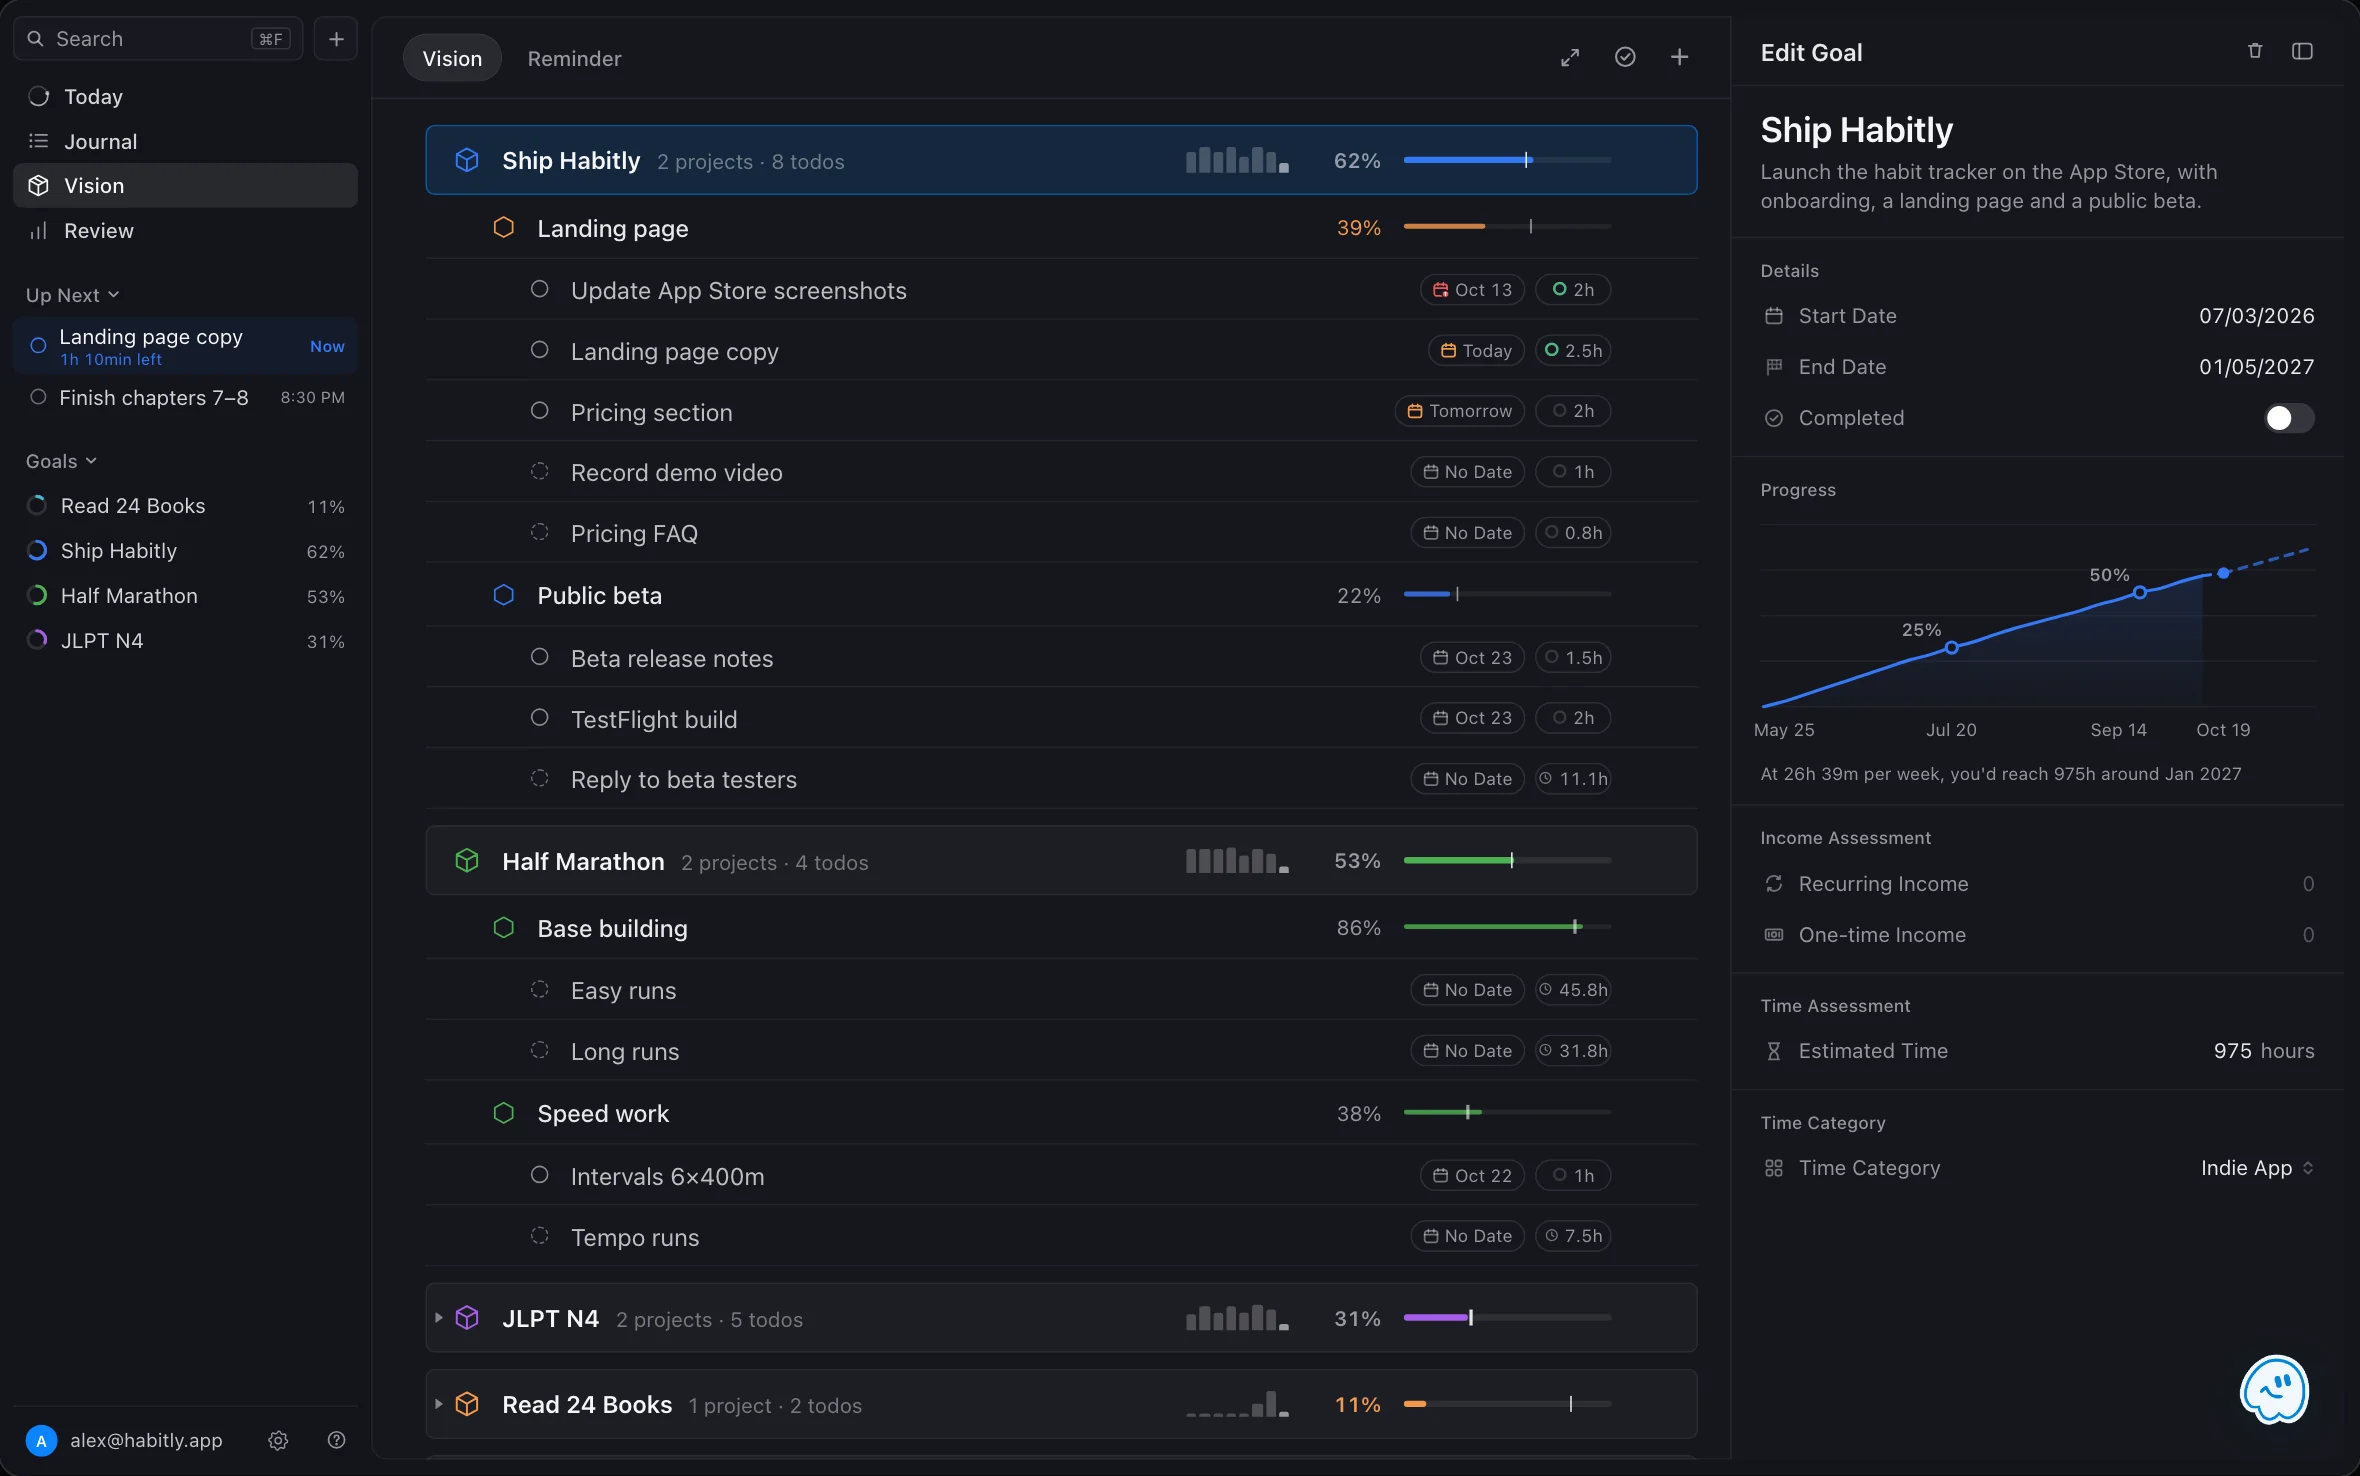Image resolution: width=2360 pixels, height=1476 pixels.
Task: Click the Half Marathon cube icon
Action: (467, 861)
